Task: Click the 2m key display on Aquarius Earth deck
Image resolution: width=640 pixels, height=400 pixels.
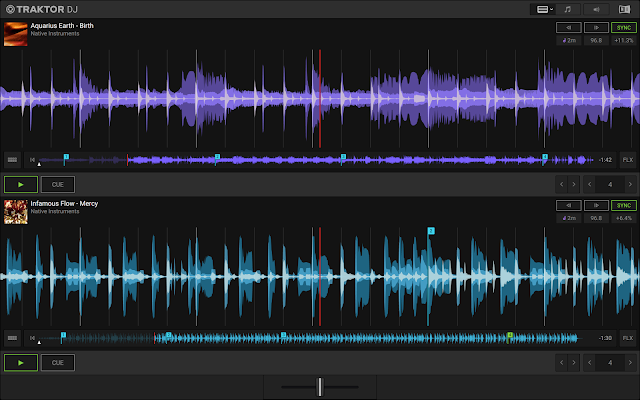Action: 569,40
